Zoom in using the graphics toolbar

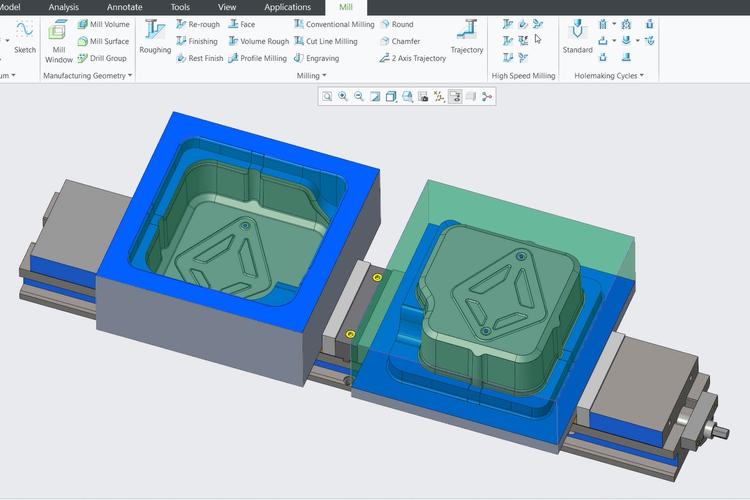click(343, 97)
